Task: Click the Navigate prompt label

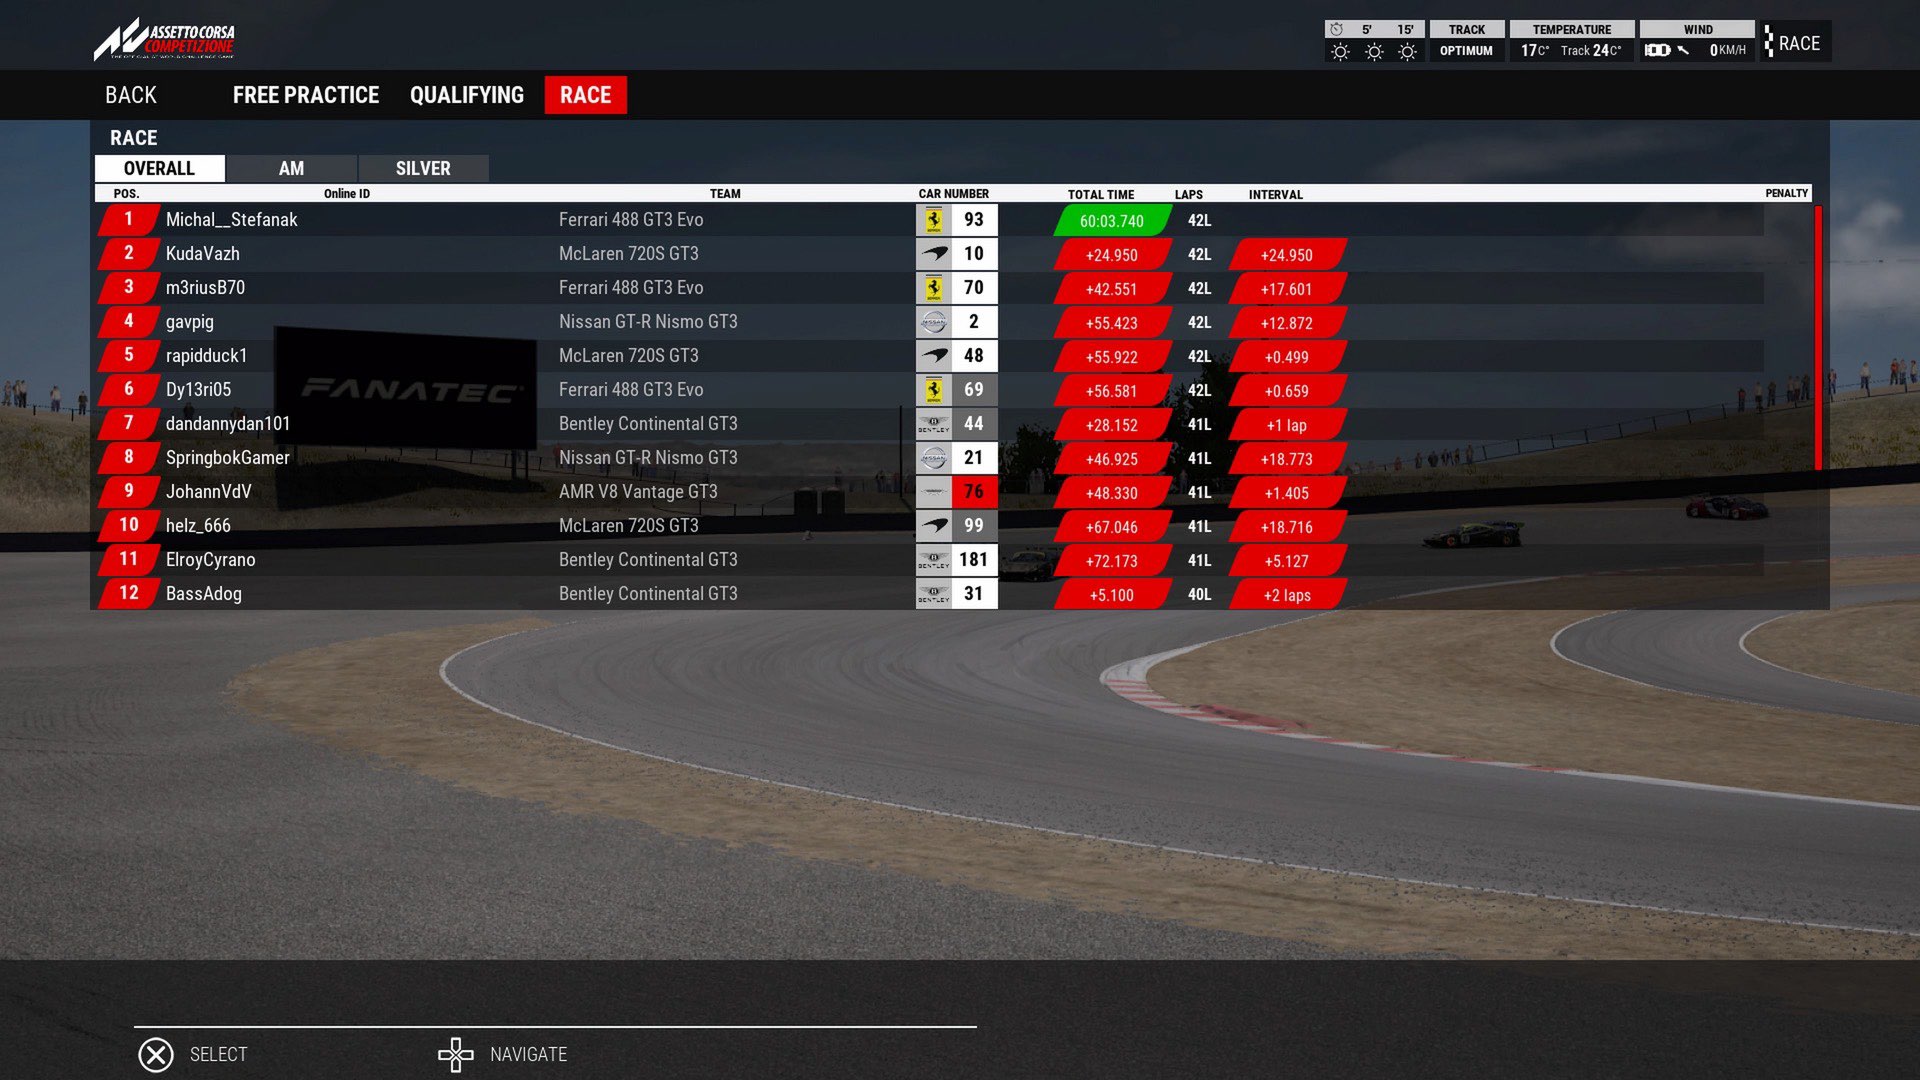Action: [529, 1055]
